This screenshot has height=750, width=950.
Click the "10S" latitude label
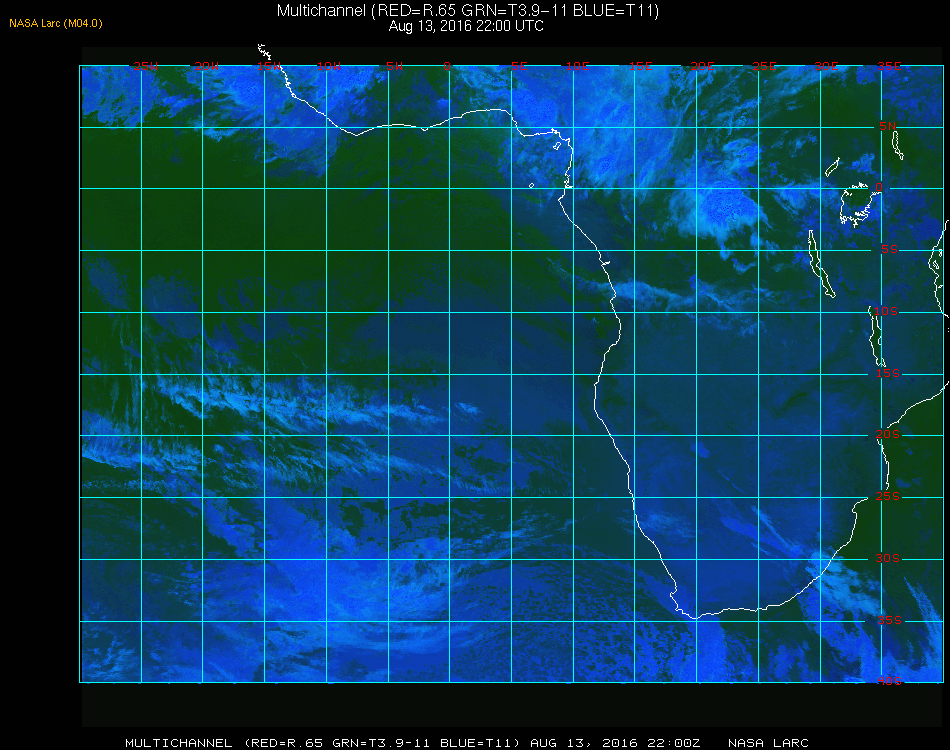(x=885, y=311)
